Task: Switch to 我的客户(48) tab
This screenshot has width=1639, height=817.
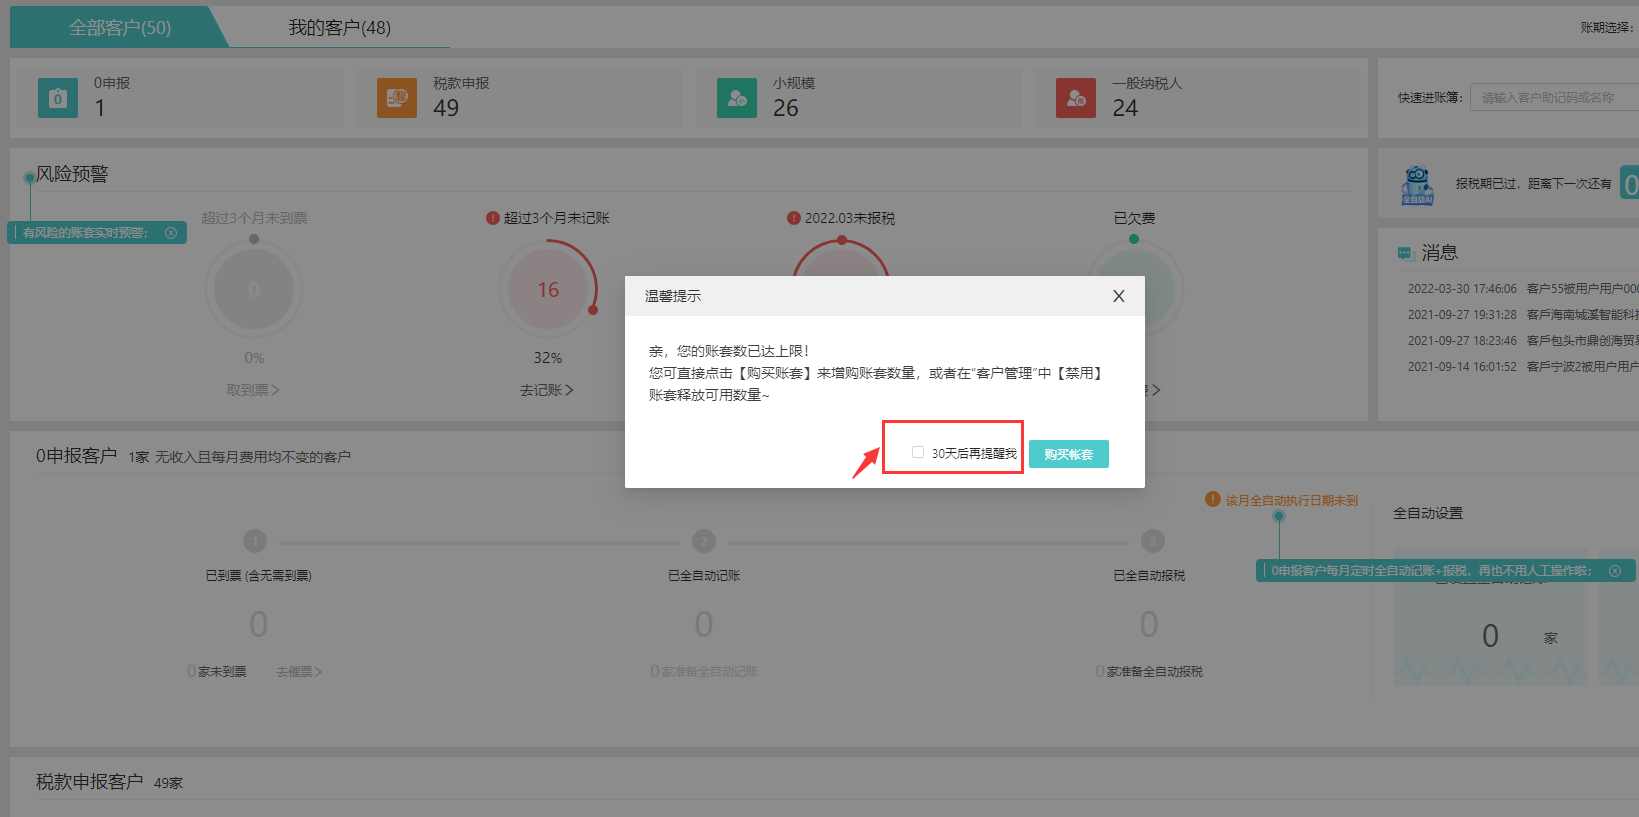Action: tap(340, 27)
